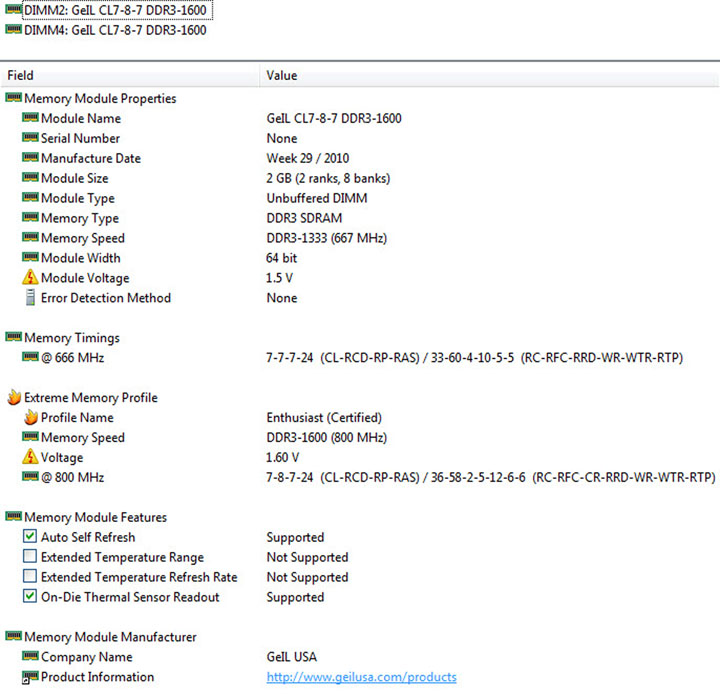
Task: Select the Serial Number label
Action: (80, 138)
